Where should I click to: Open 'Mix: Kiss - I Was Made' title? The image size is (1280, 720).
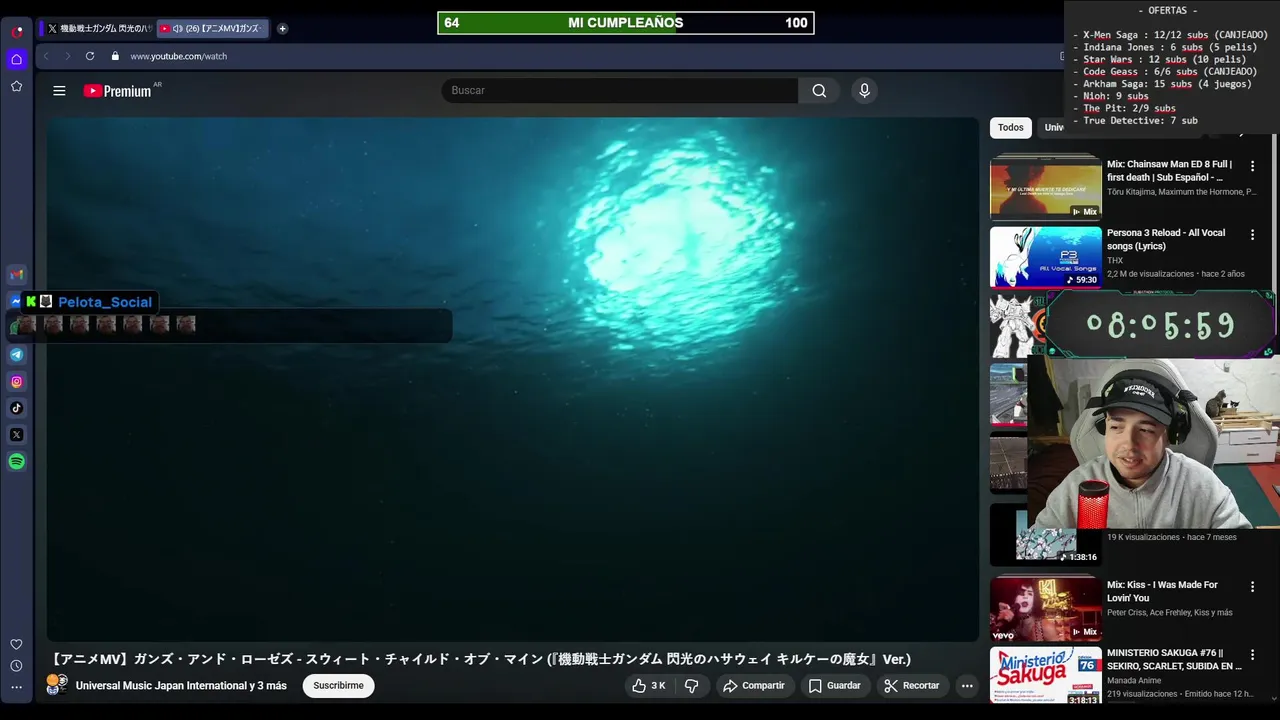1162,592
